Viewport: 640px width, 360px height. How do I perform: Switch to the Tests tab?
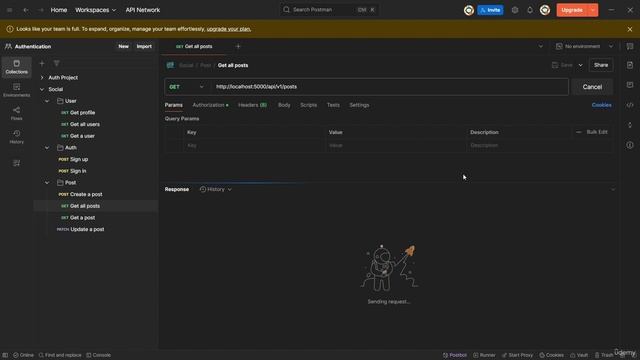coord(333,105)
